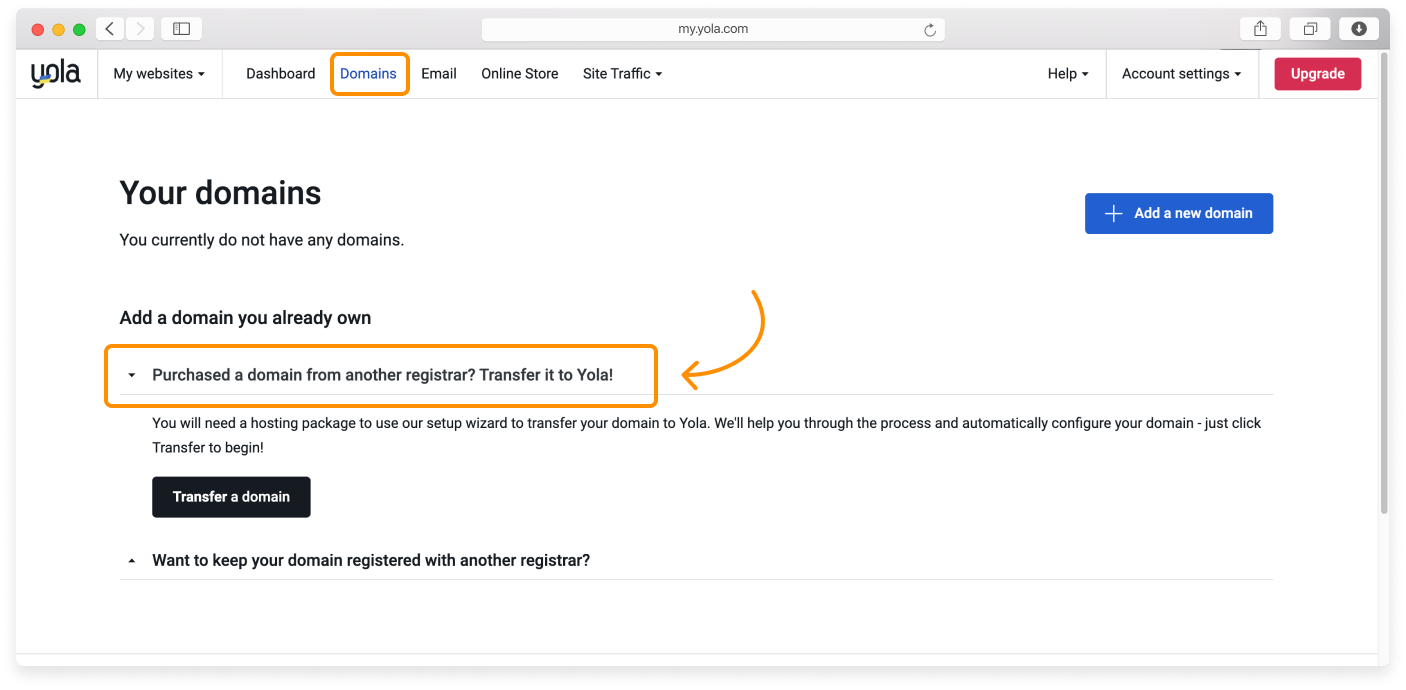This screenshot has width=1406, height=690.
Task: Switch to the Dashboard tab
Action: (280, 74)
